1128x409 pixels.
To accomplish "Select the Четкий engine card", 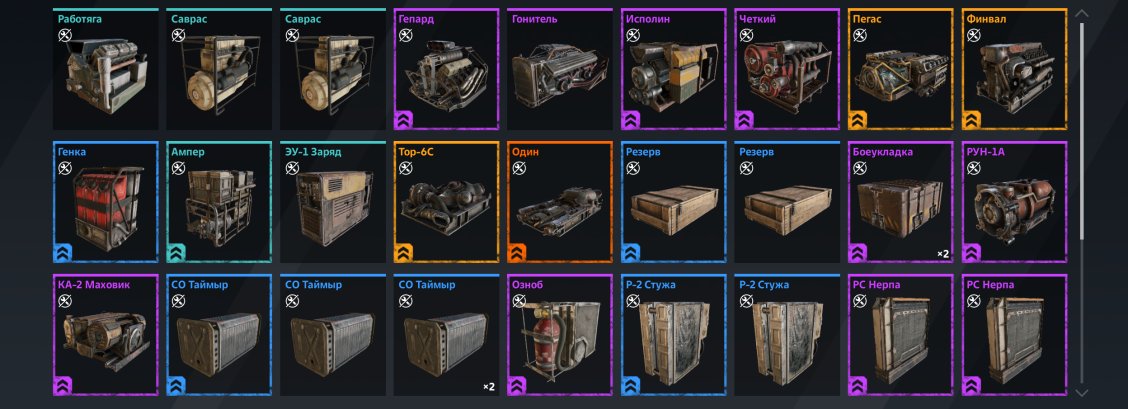I will click(787, 70).
